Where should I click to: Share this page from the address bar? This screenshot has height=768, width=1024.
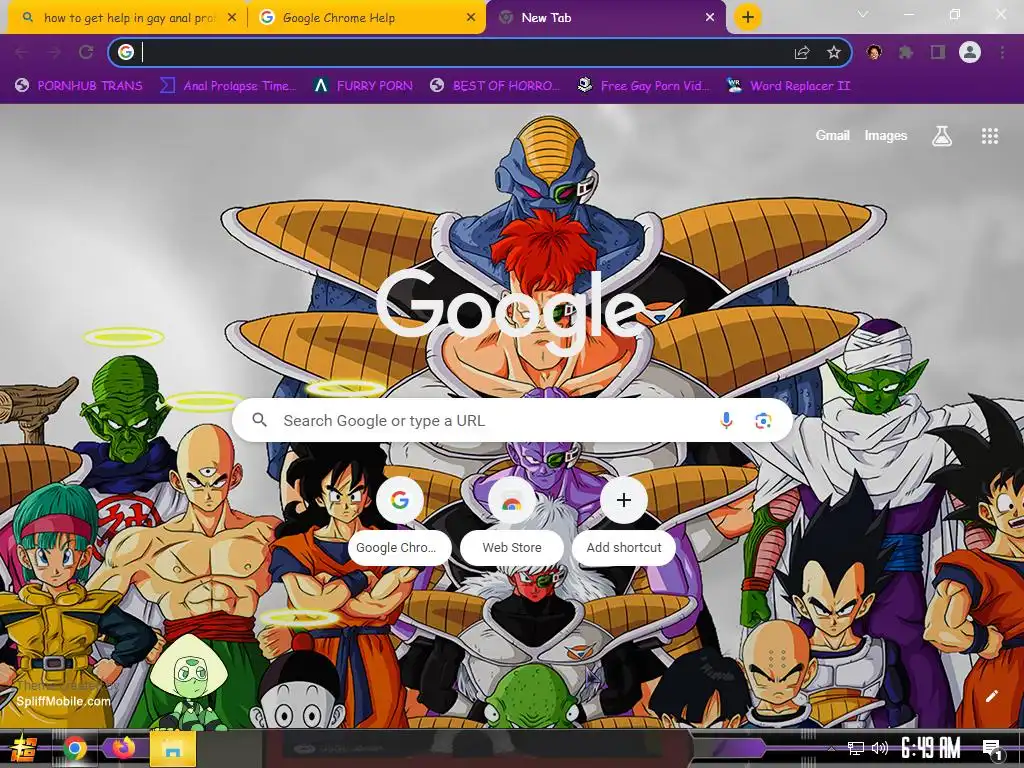(802, 52)
